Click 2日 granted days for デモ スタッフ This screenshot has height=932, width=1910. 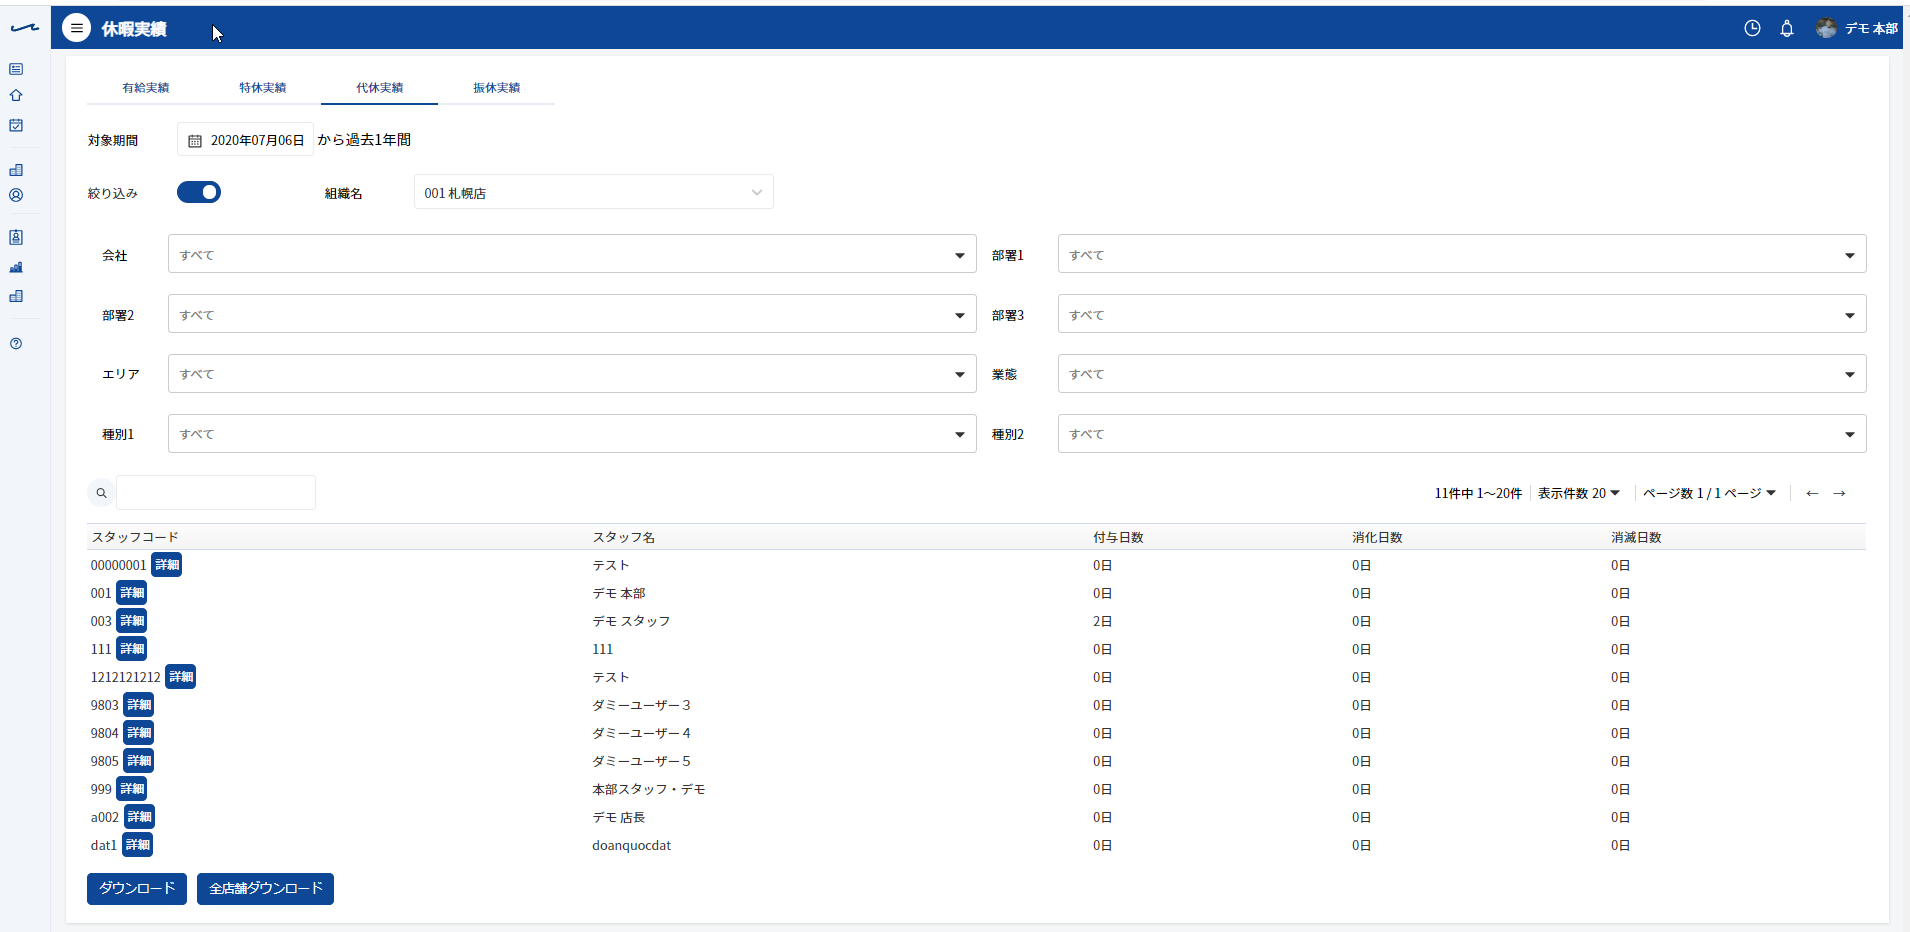pos(1102,621)
